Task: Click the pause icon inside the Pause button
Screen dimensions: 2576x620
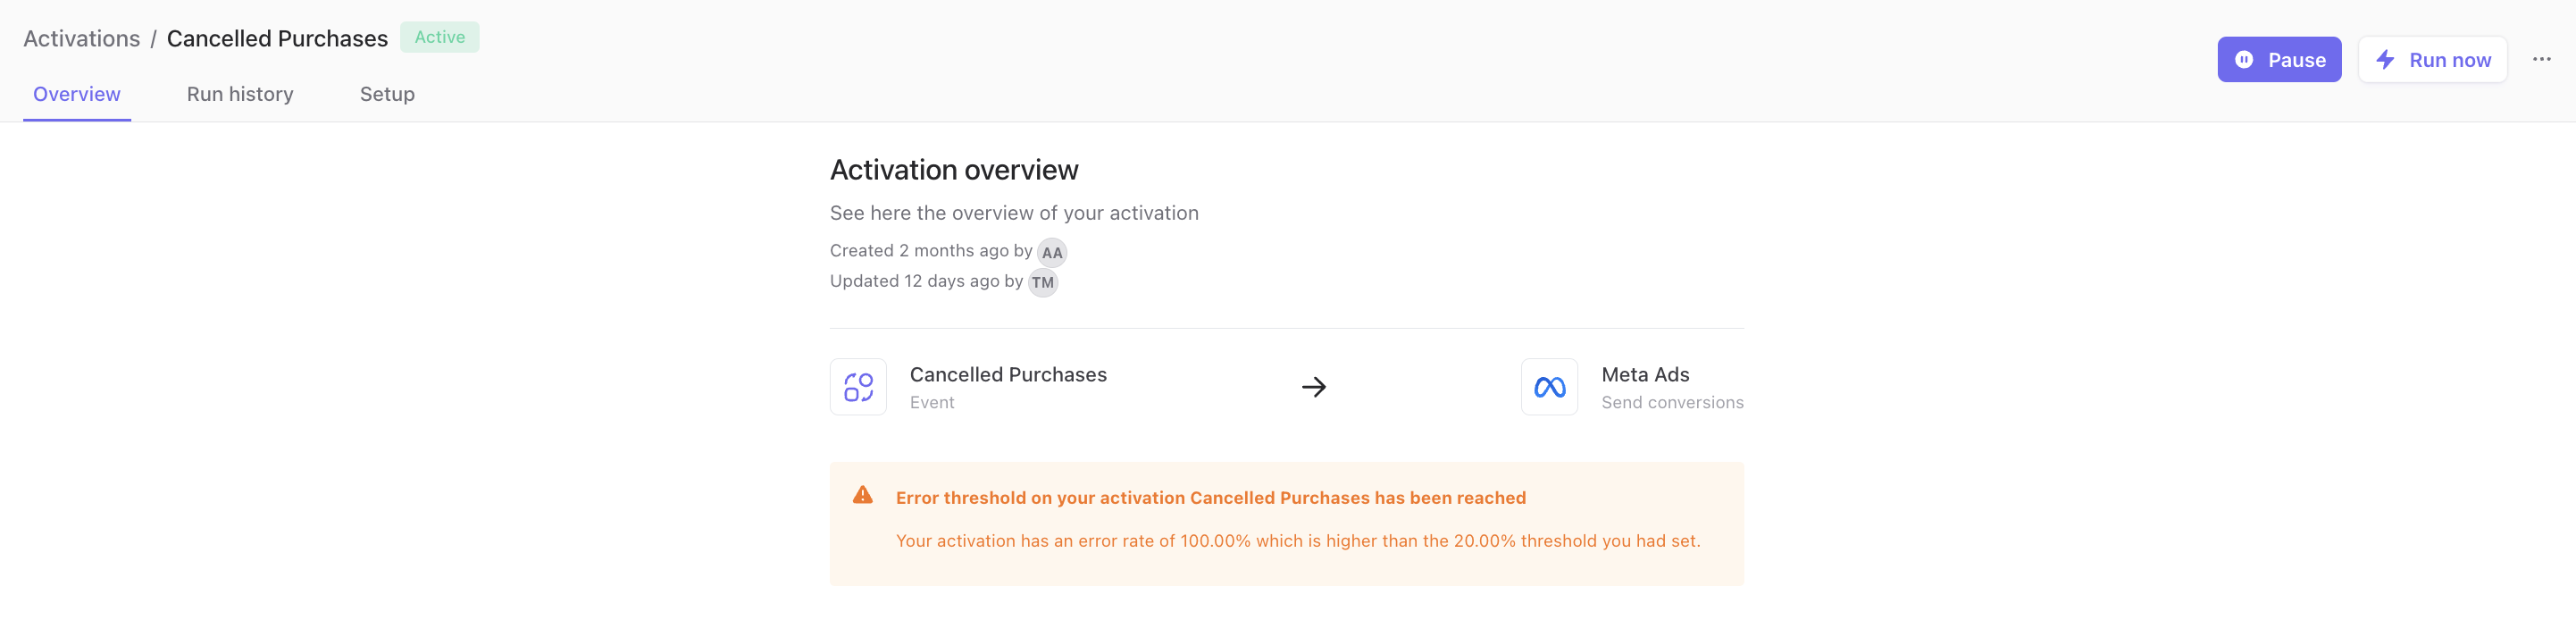Action: (x=2244, y=60)
